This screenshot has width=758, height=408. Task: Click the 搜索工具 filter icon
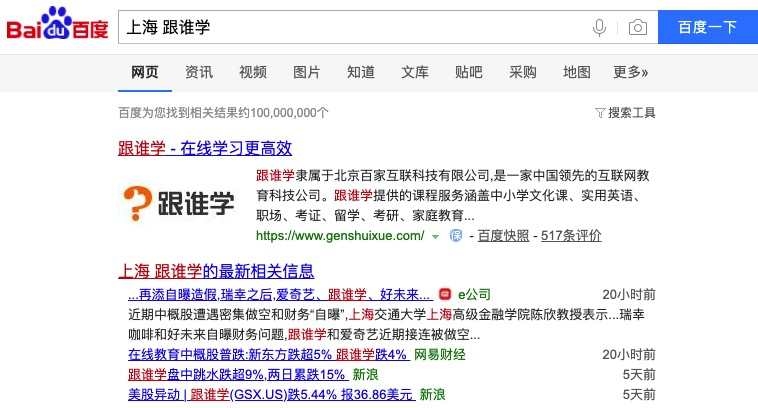pos(600,113)
